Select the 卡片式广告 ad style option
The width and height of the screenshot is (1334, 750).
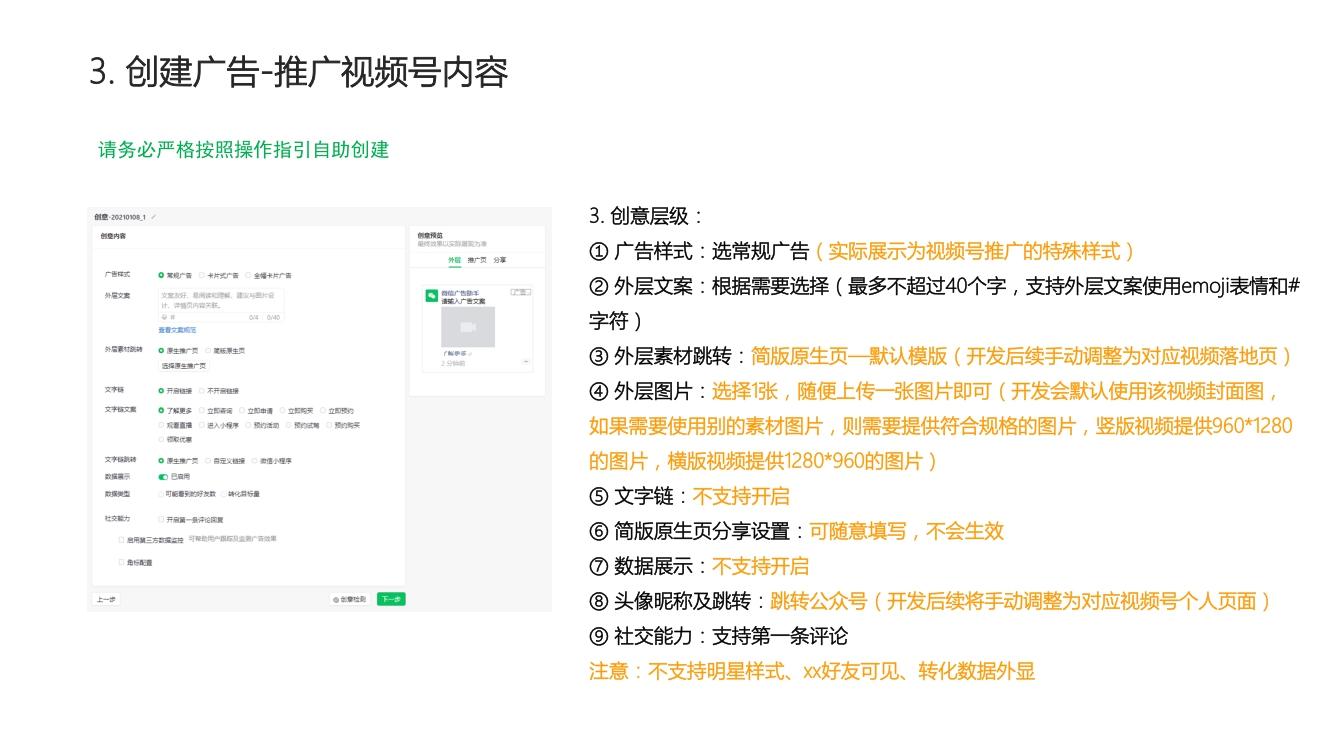[x=201, y=275]
